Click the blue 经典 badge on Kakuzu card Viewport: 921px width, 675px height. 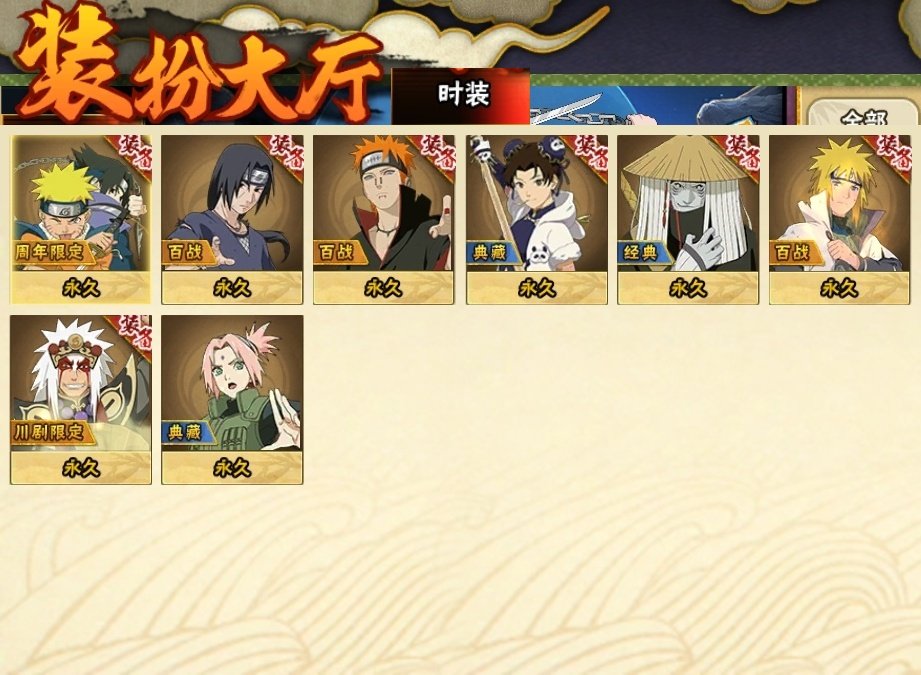[643, 253]
